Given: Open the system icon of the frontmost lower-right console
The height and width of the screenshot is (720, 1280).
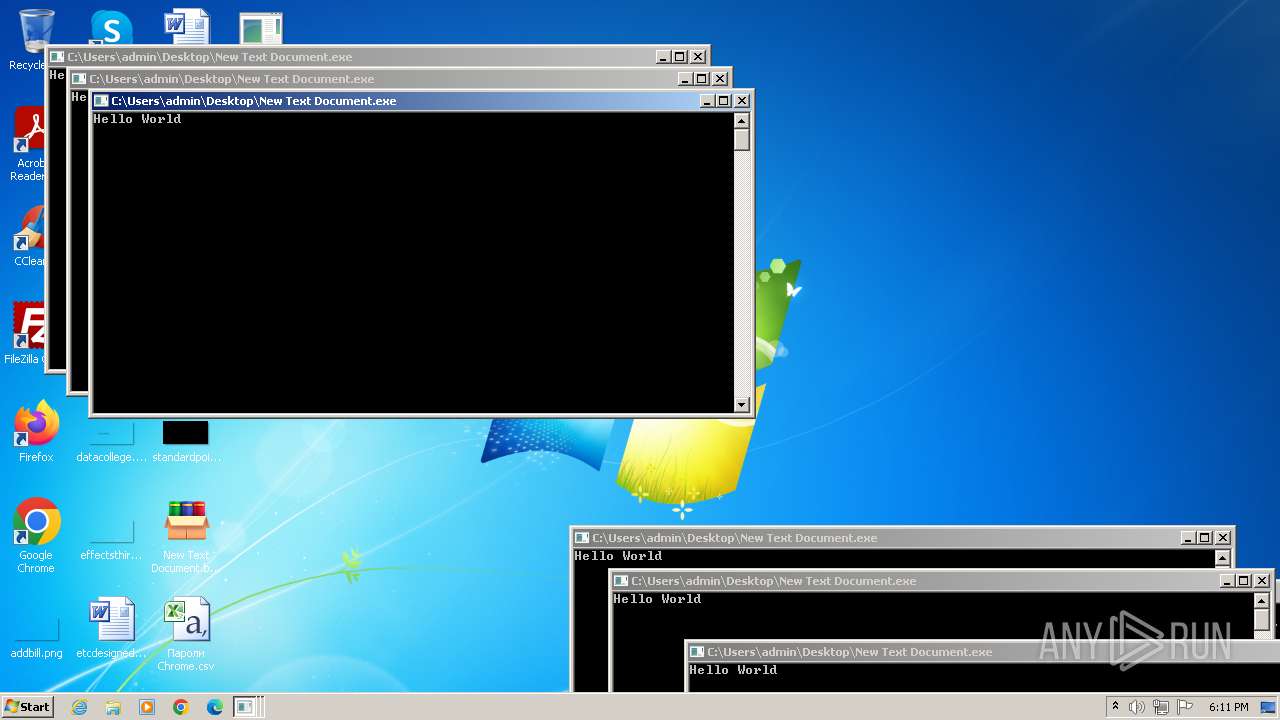Looking at the screenshot, I should click(x=697, y=652).
